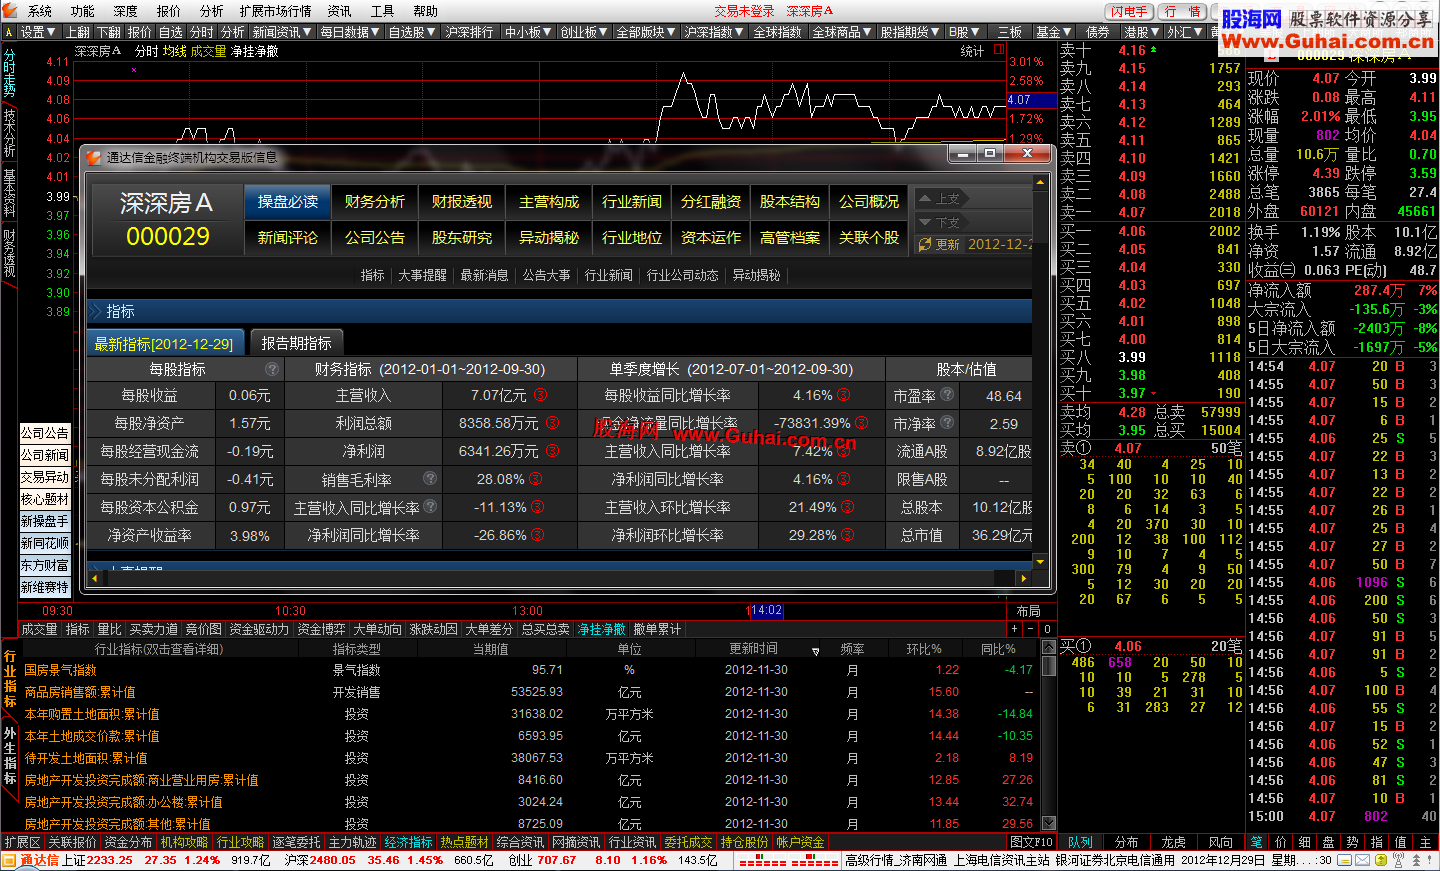The height and width of the screenshot is (871, 1440).
Task: Click the help icon beside 市净率
Action: click(x=947, y=423)
